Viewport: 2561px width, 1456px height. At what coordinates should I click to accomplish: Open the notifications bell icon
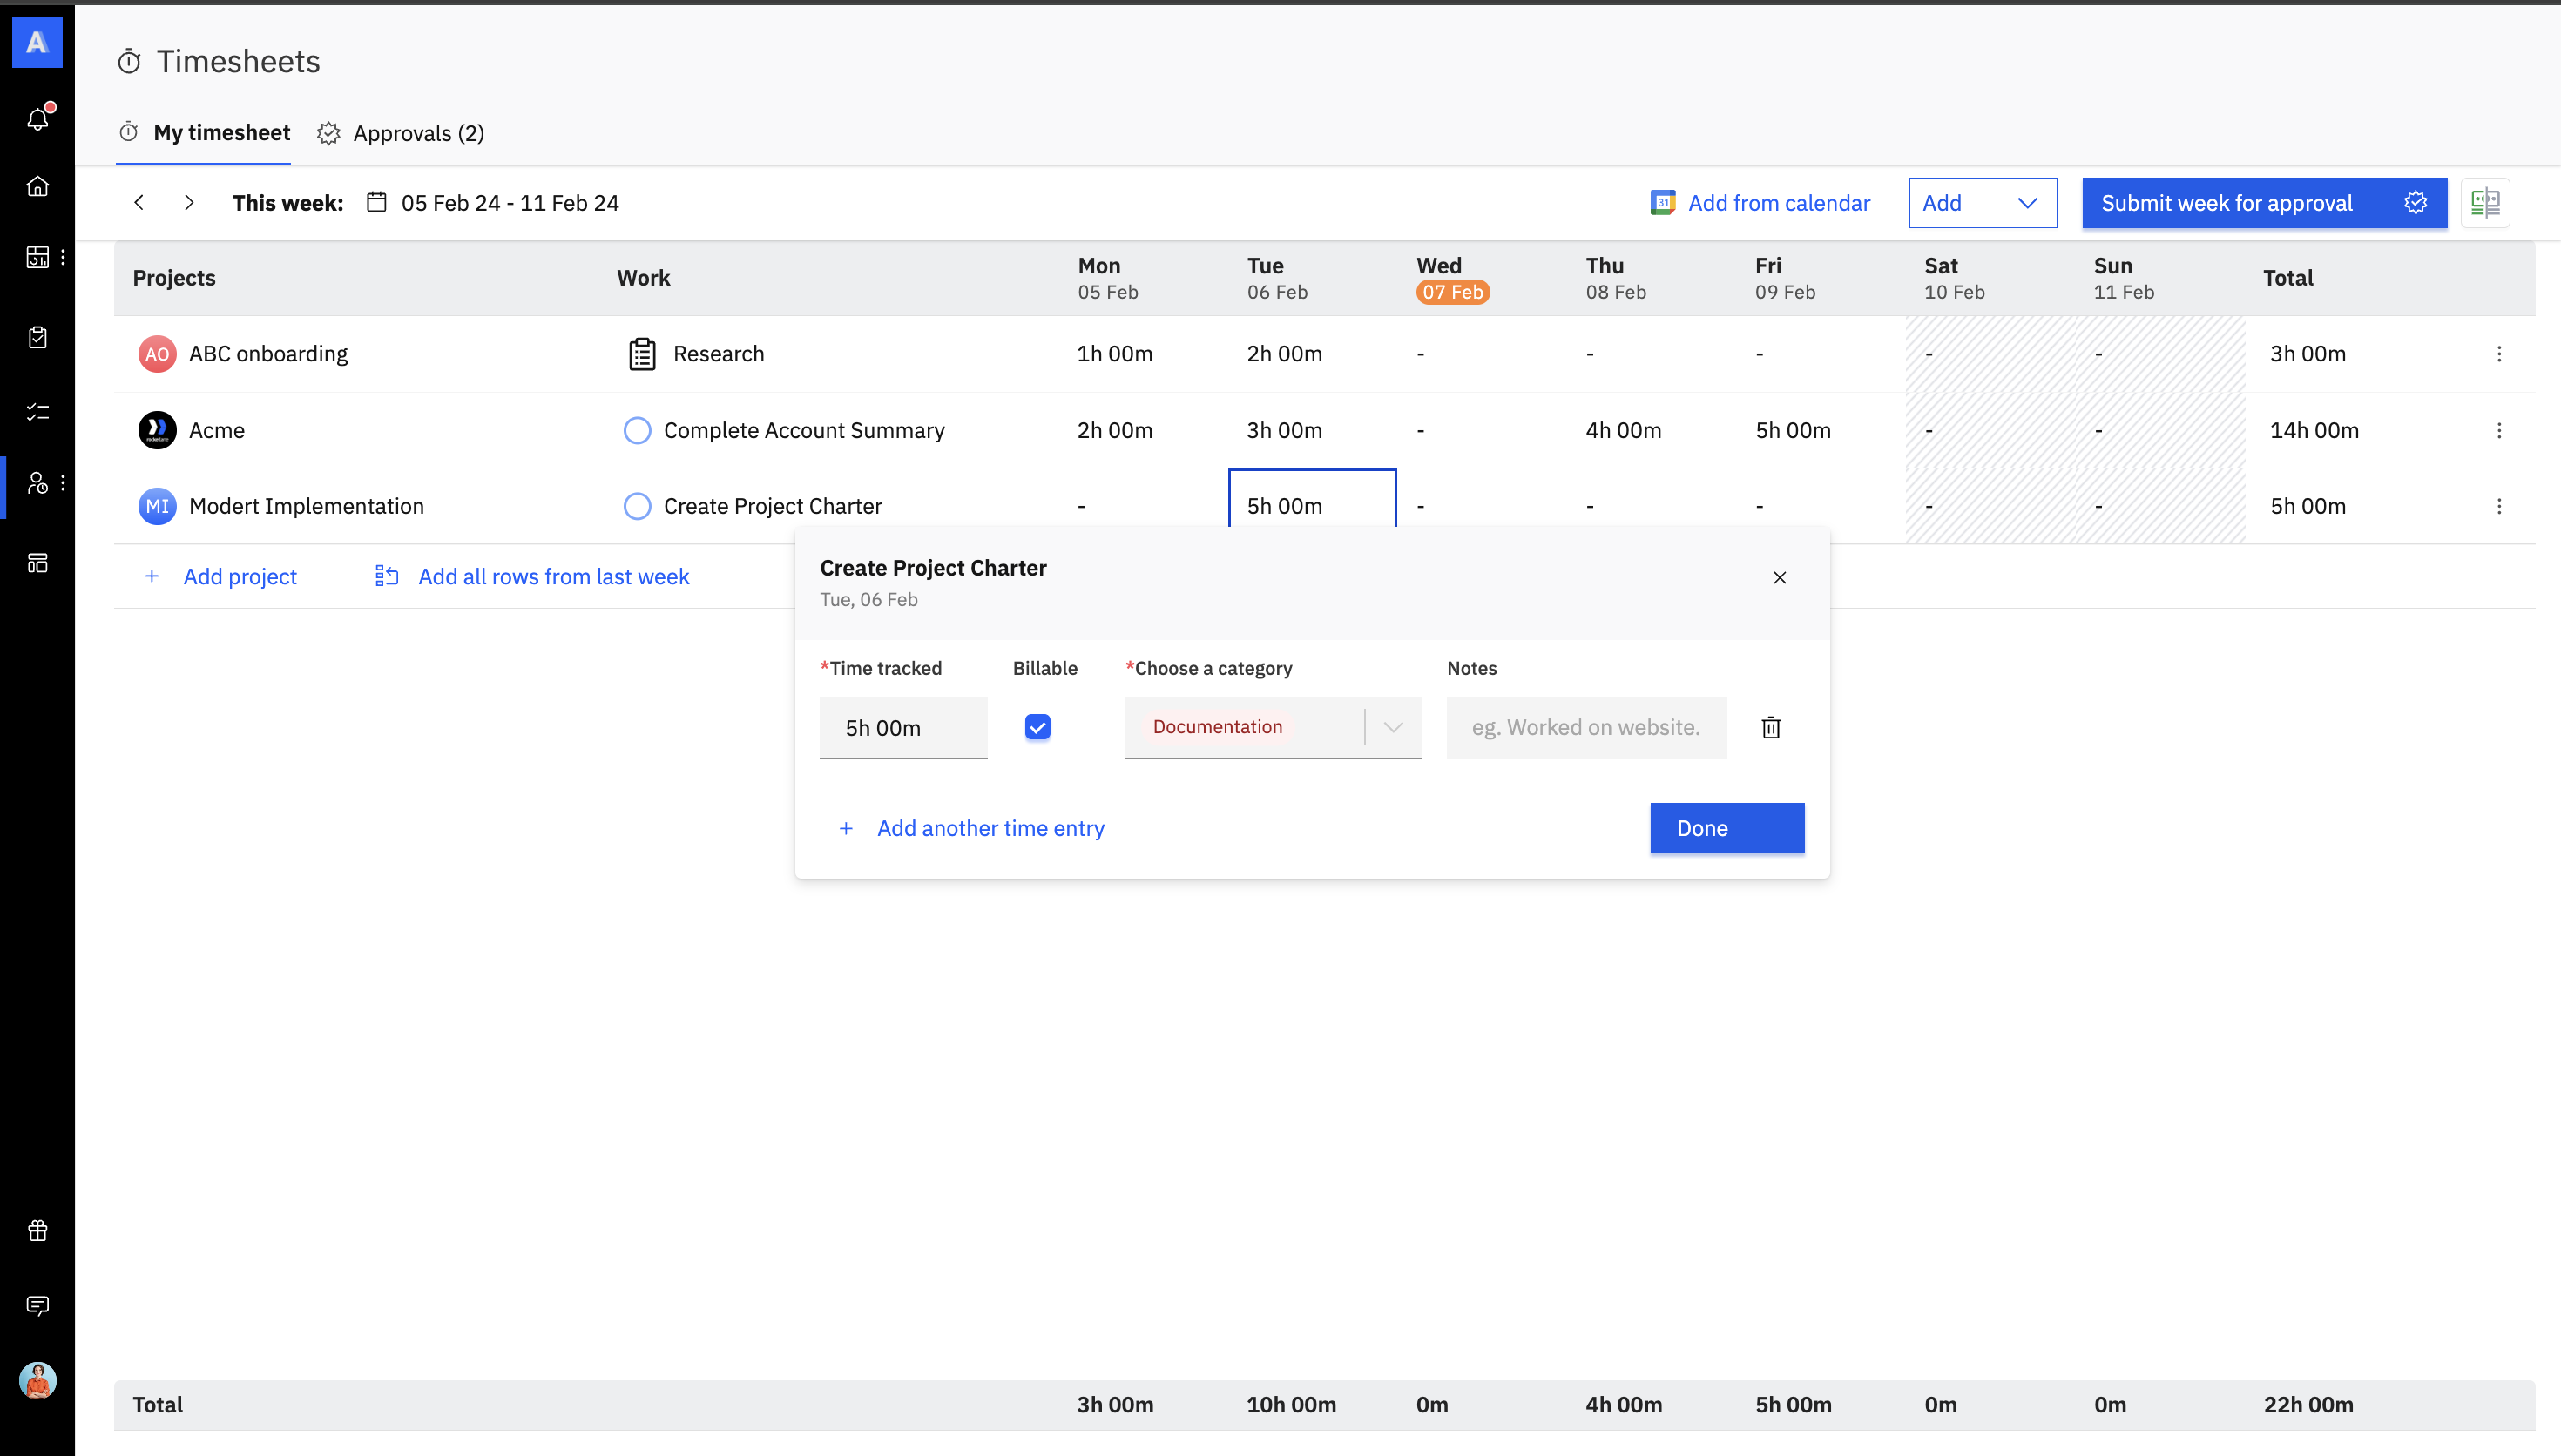(x=38, y=119)
